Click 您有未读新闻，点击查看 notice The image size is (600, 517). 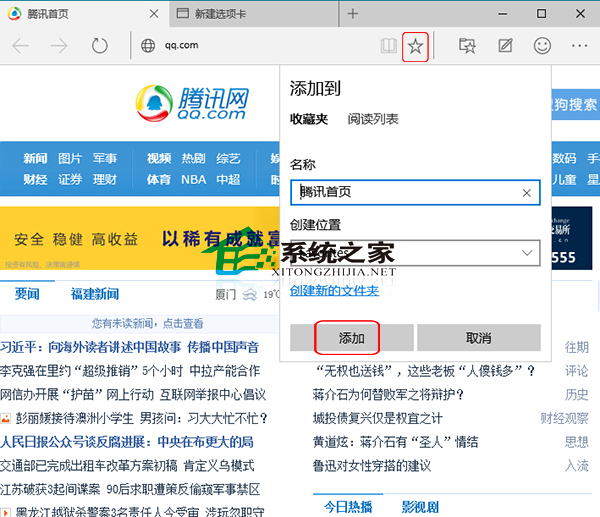[x=148, y=324]
